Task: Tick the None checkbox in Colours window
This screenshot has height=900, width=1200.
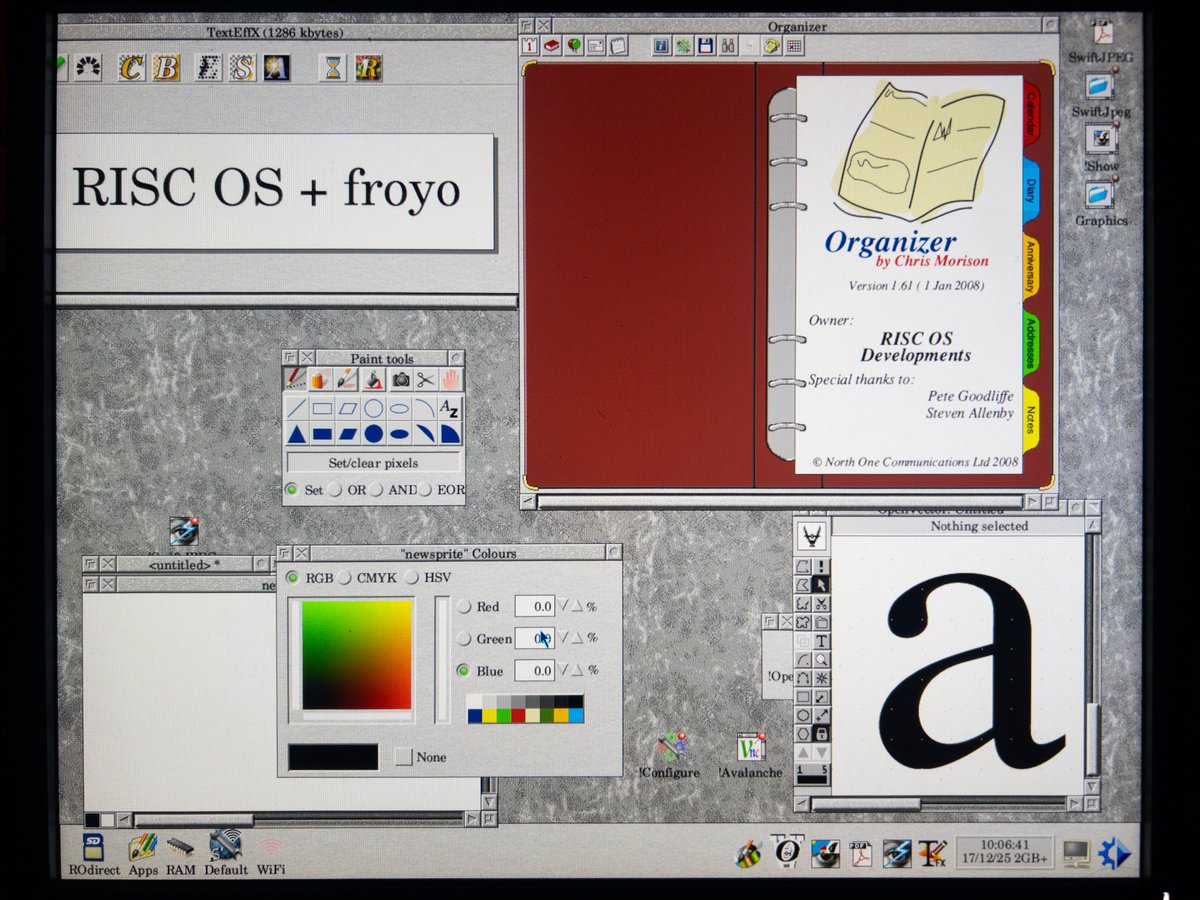Action: click(403, 757)
